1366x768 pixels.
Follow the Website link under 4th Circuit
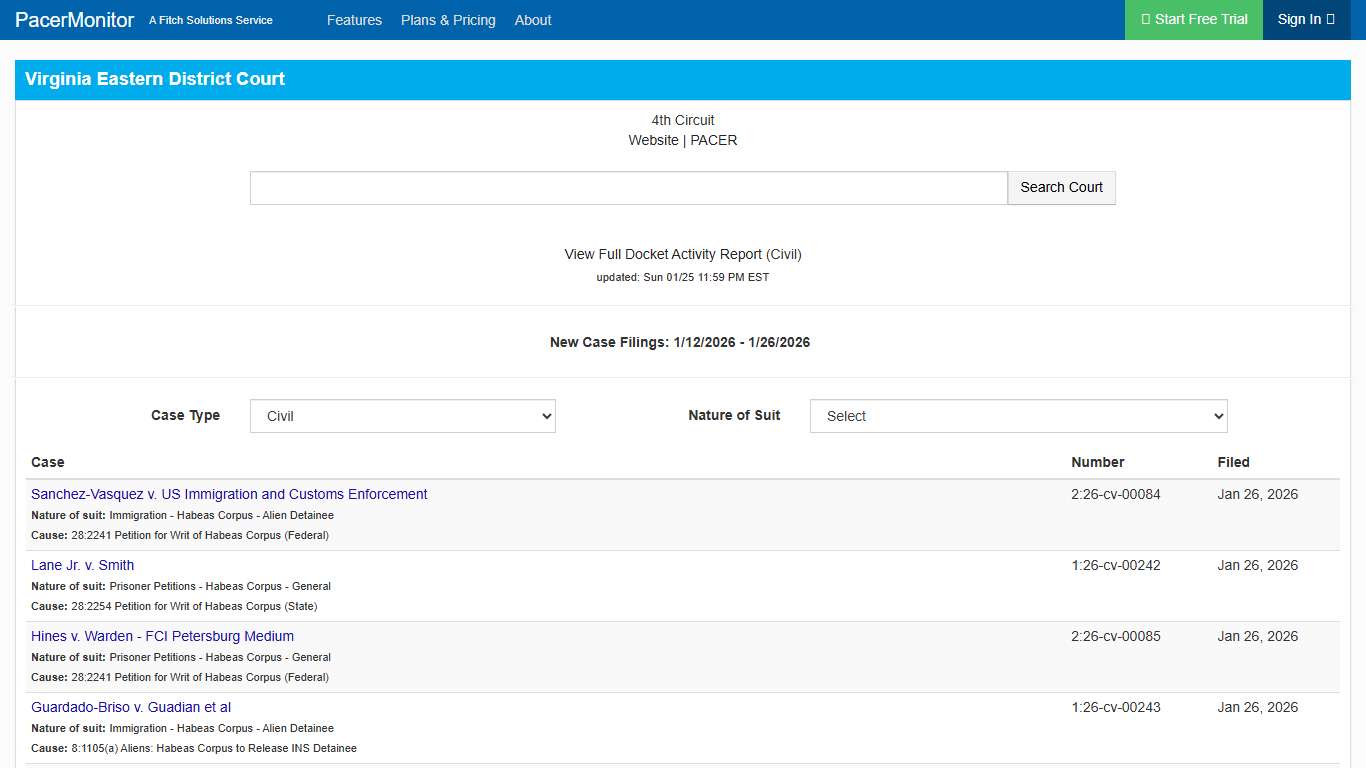click(x=654, y=140)
